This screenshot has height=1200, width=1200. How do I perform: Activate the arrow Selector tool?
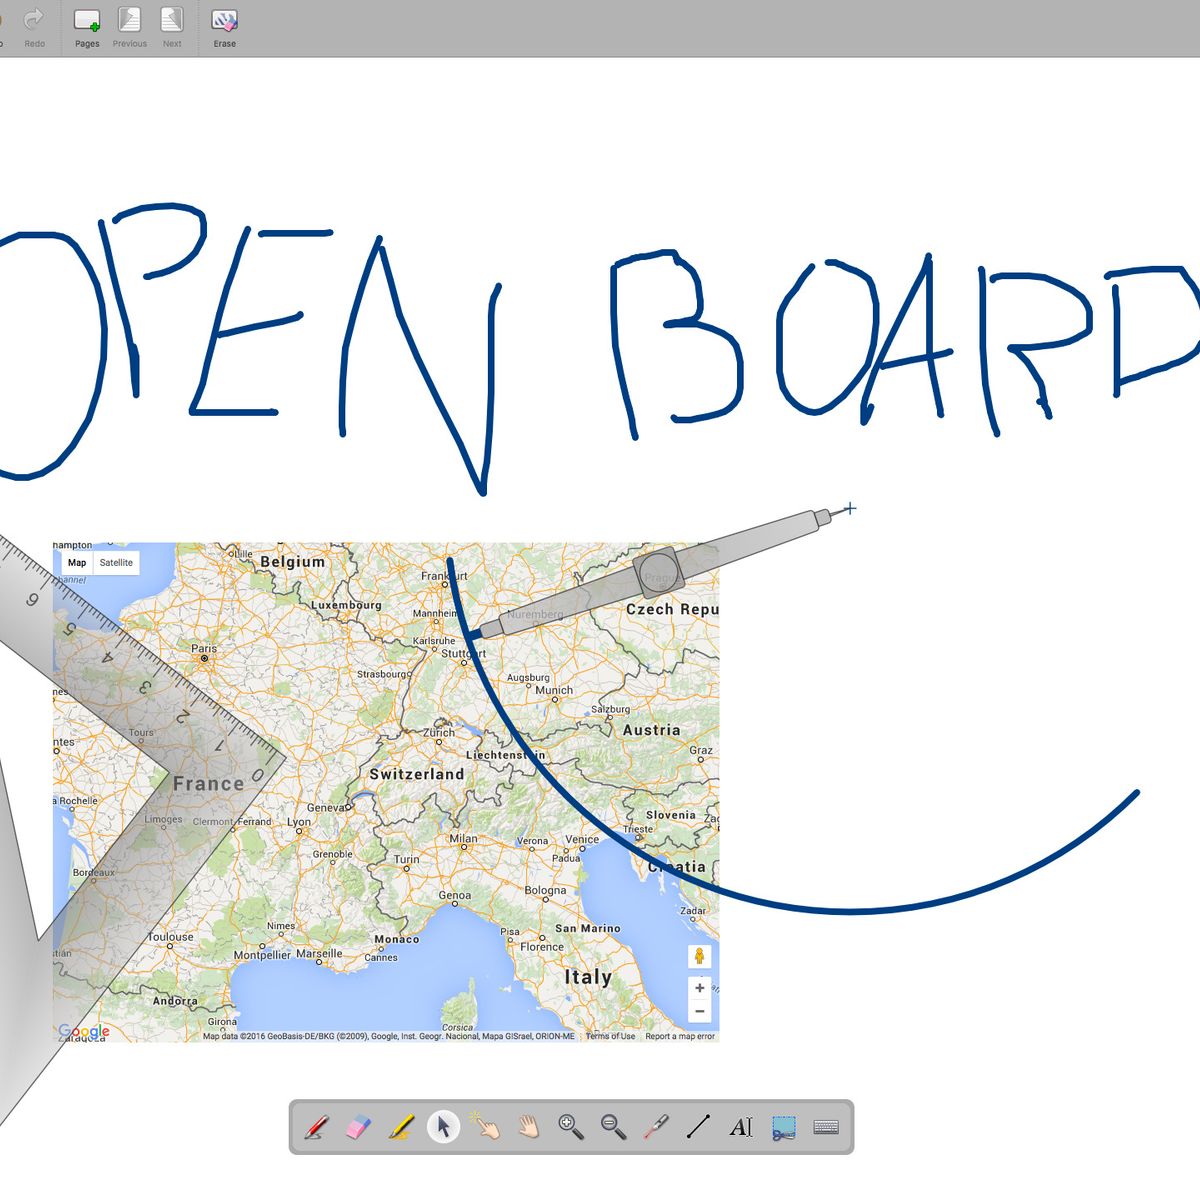444,1127
